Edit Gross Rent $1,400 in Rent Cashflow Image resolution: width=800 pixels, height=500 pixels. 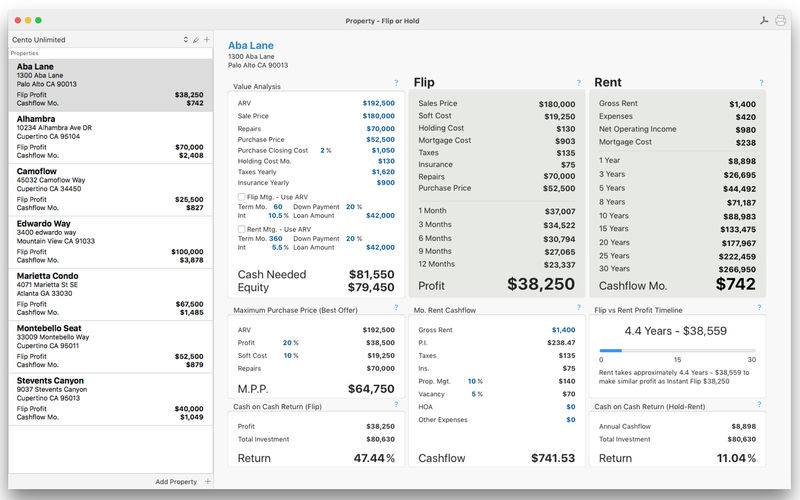pos(563,330)
